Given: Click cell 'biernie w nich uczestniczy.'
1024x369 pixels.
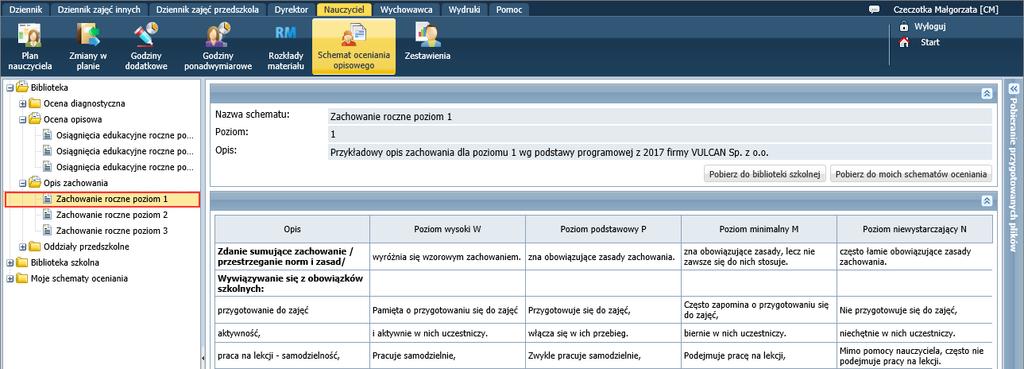Looking at the screenshot, I should [758, 332].
